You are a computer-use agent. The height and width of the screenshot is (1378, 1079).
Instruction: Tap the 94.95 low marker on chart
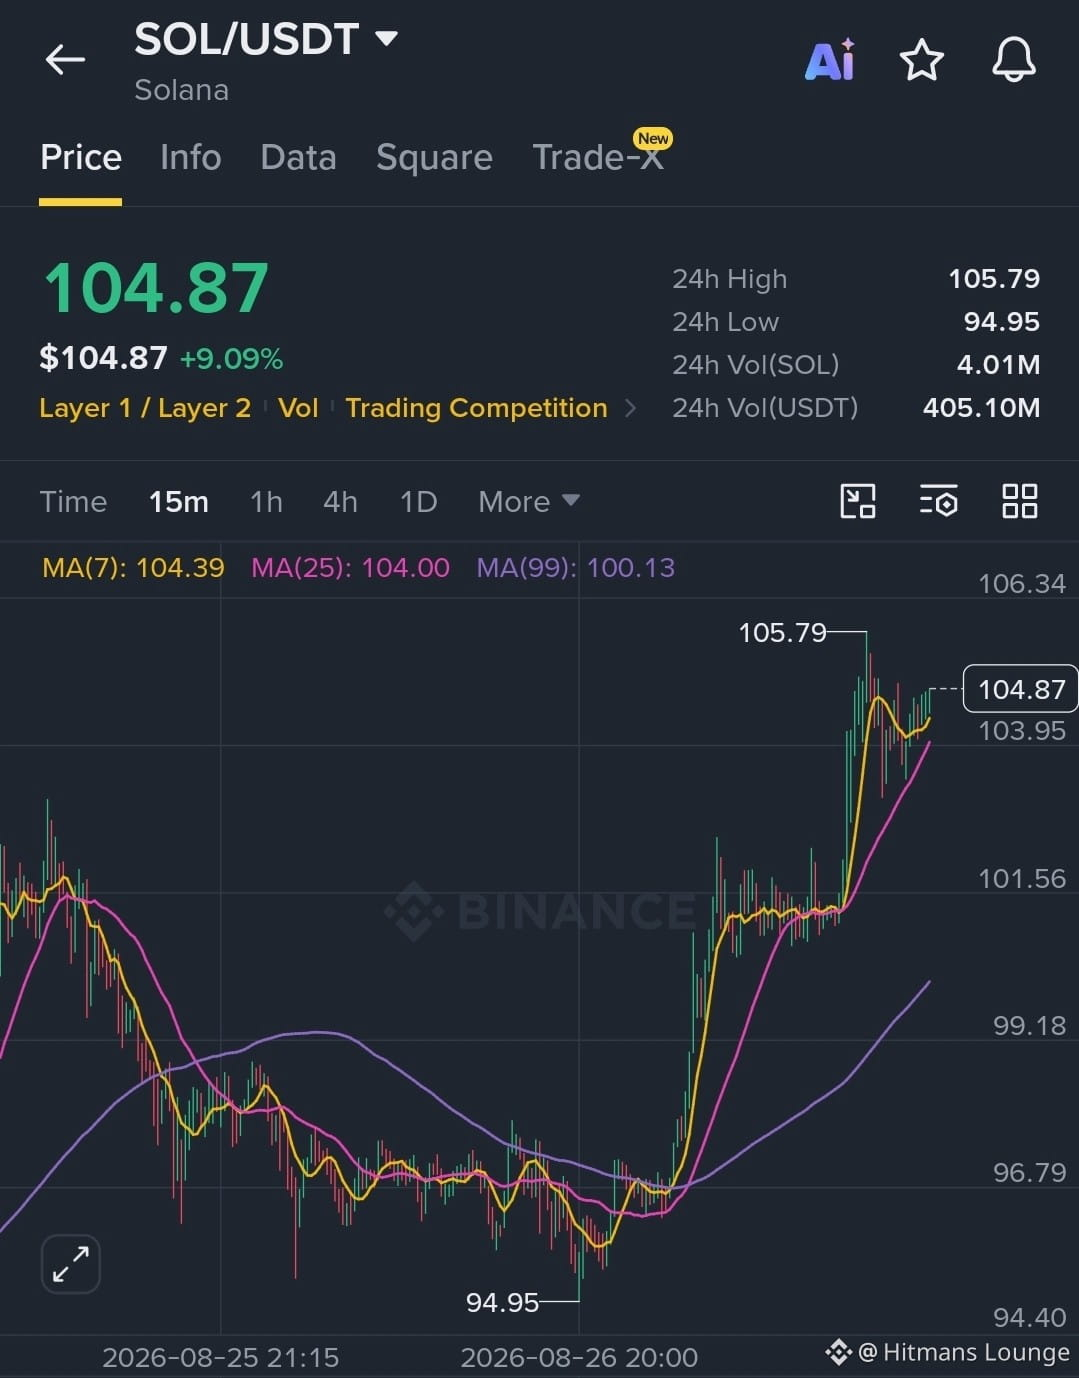click(502, 1302)
